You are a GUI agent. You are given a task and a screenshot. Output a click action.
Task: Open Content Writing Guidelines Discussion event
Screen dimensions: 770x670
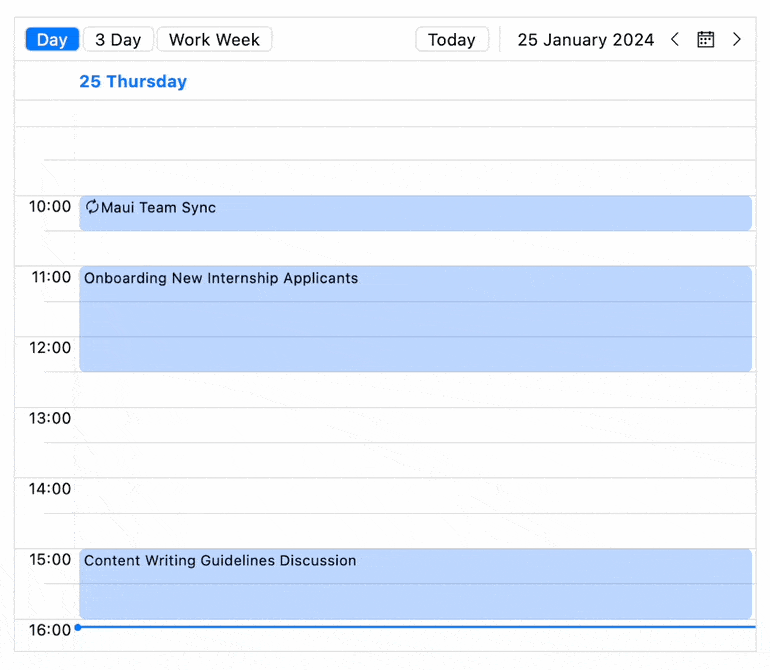[415, 584]
